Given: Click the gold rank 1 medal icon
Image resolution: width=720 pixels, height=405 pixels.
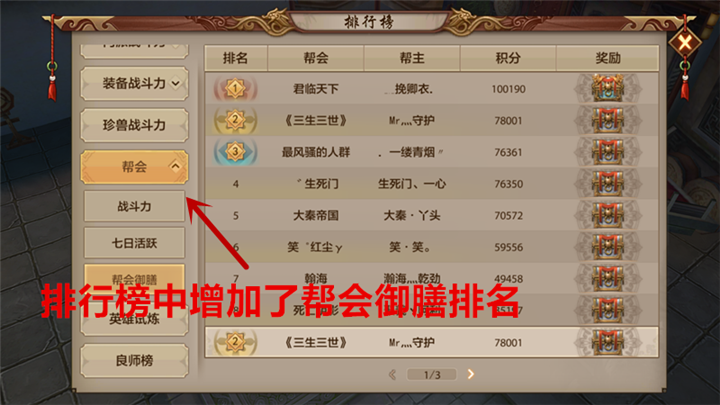Looking at the screenshot, I should click(x=235, y=88).
